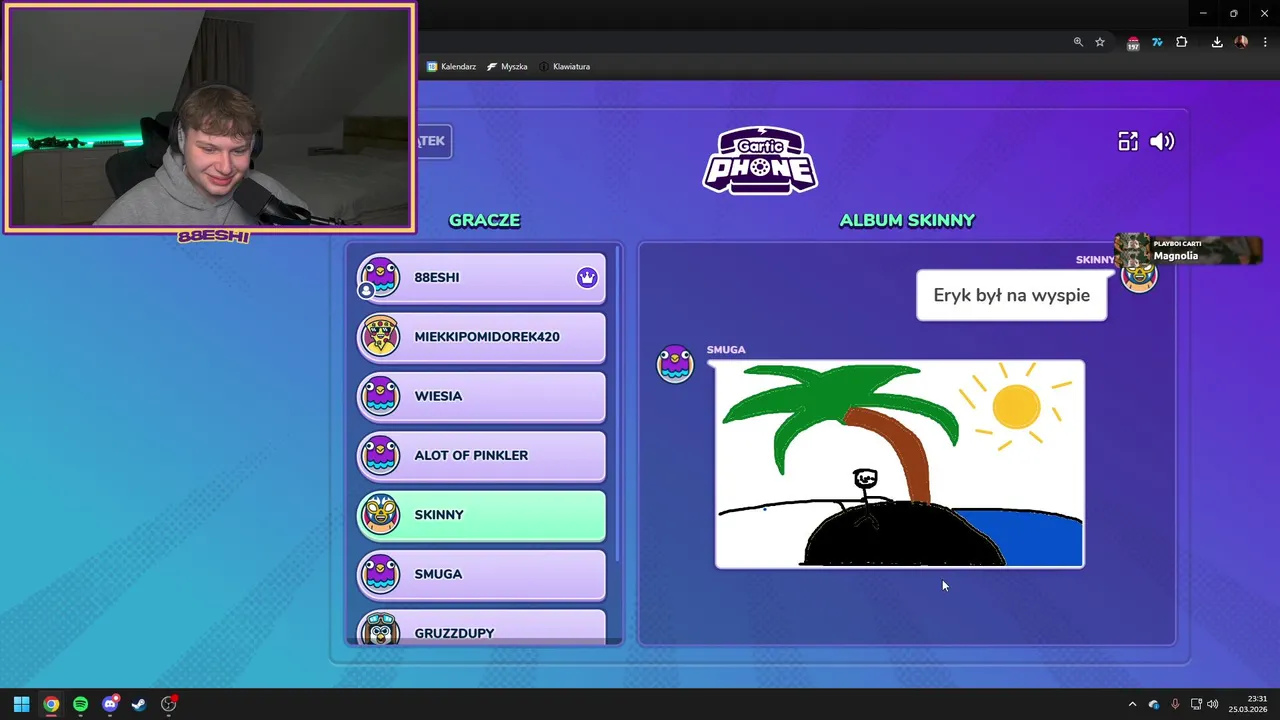Open Chrome downloads

point(1217,42)
